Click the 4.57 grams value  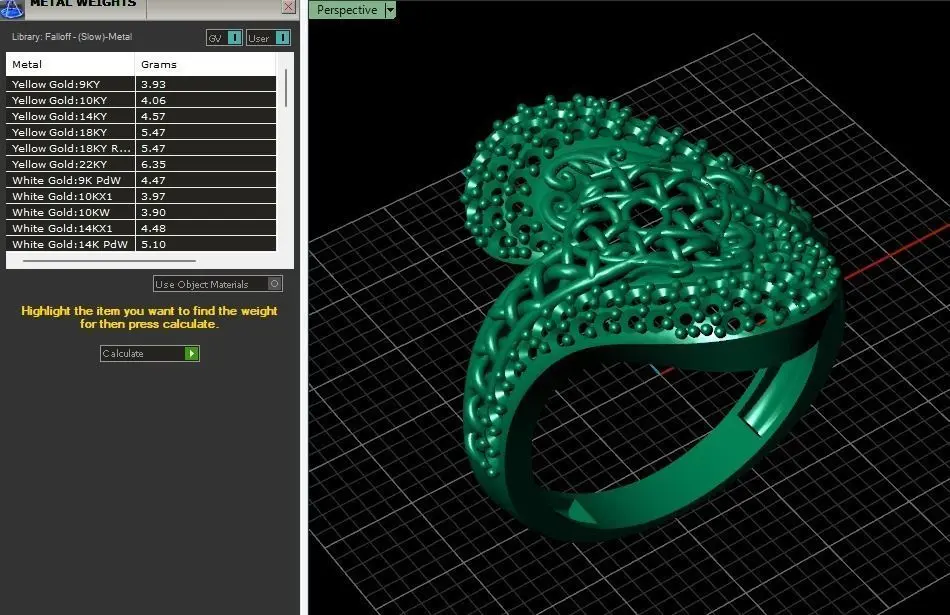[153, 116]
